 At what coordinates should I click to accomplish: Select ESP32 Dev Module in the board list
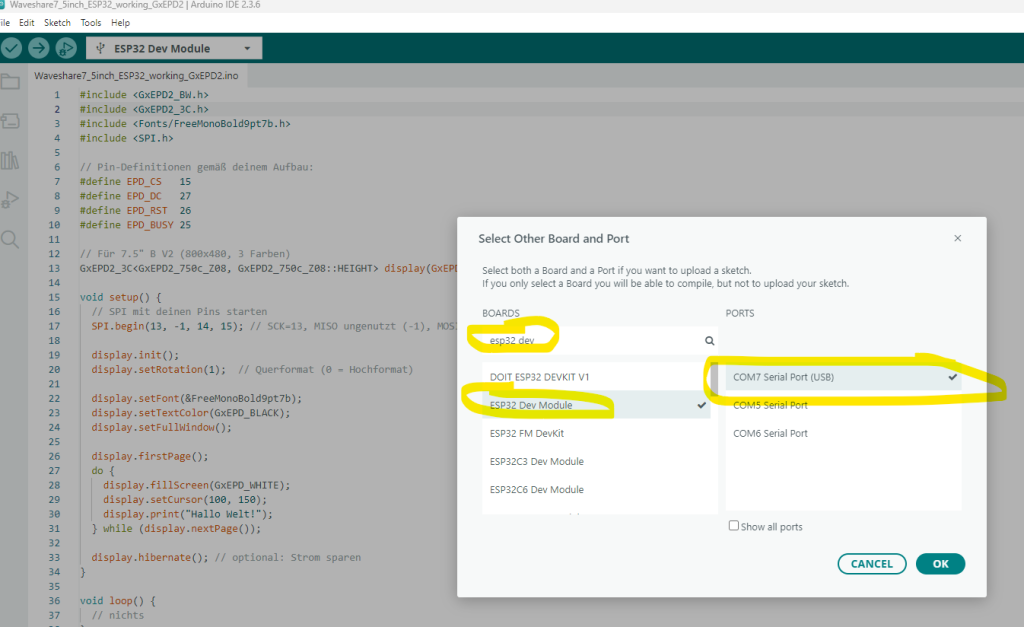(596, 405)
